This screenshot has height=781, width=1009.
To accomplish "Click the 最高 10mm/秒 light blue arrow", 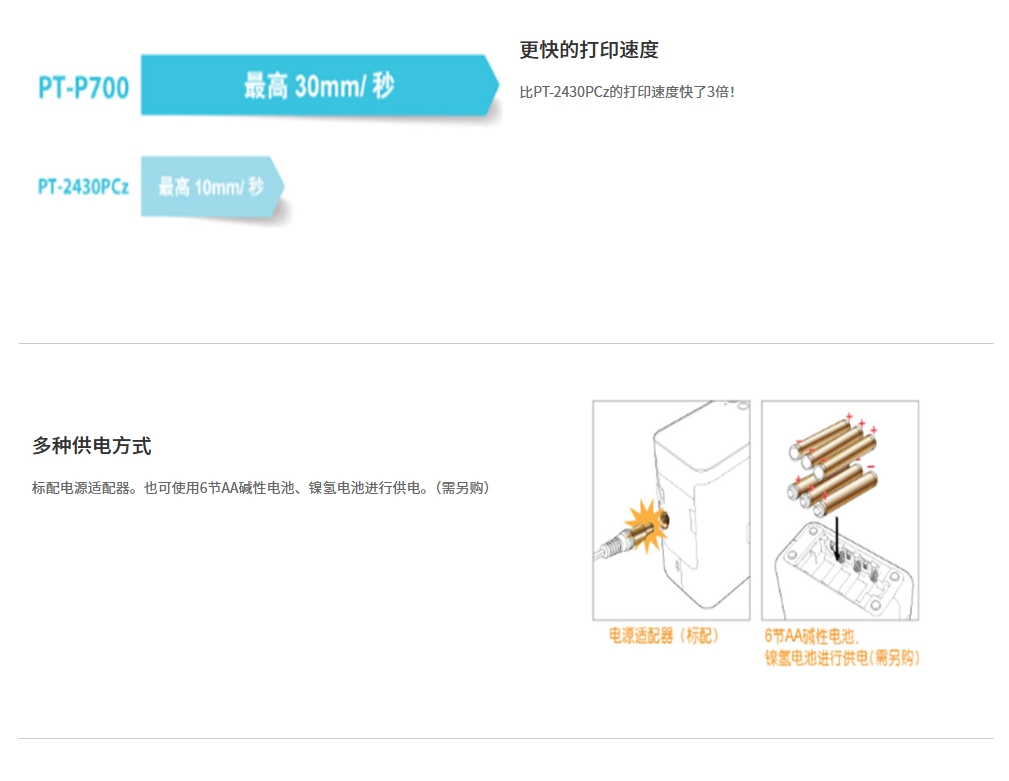I will pyautogui.click(x=212, y=187).
